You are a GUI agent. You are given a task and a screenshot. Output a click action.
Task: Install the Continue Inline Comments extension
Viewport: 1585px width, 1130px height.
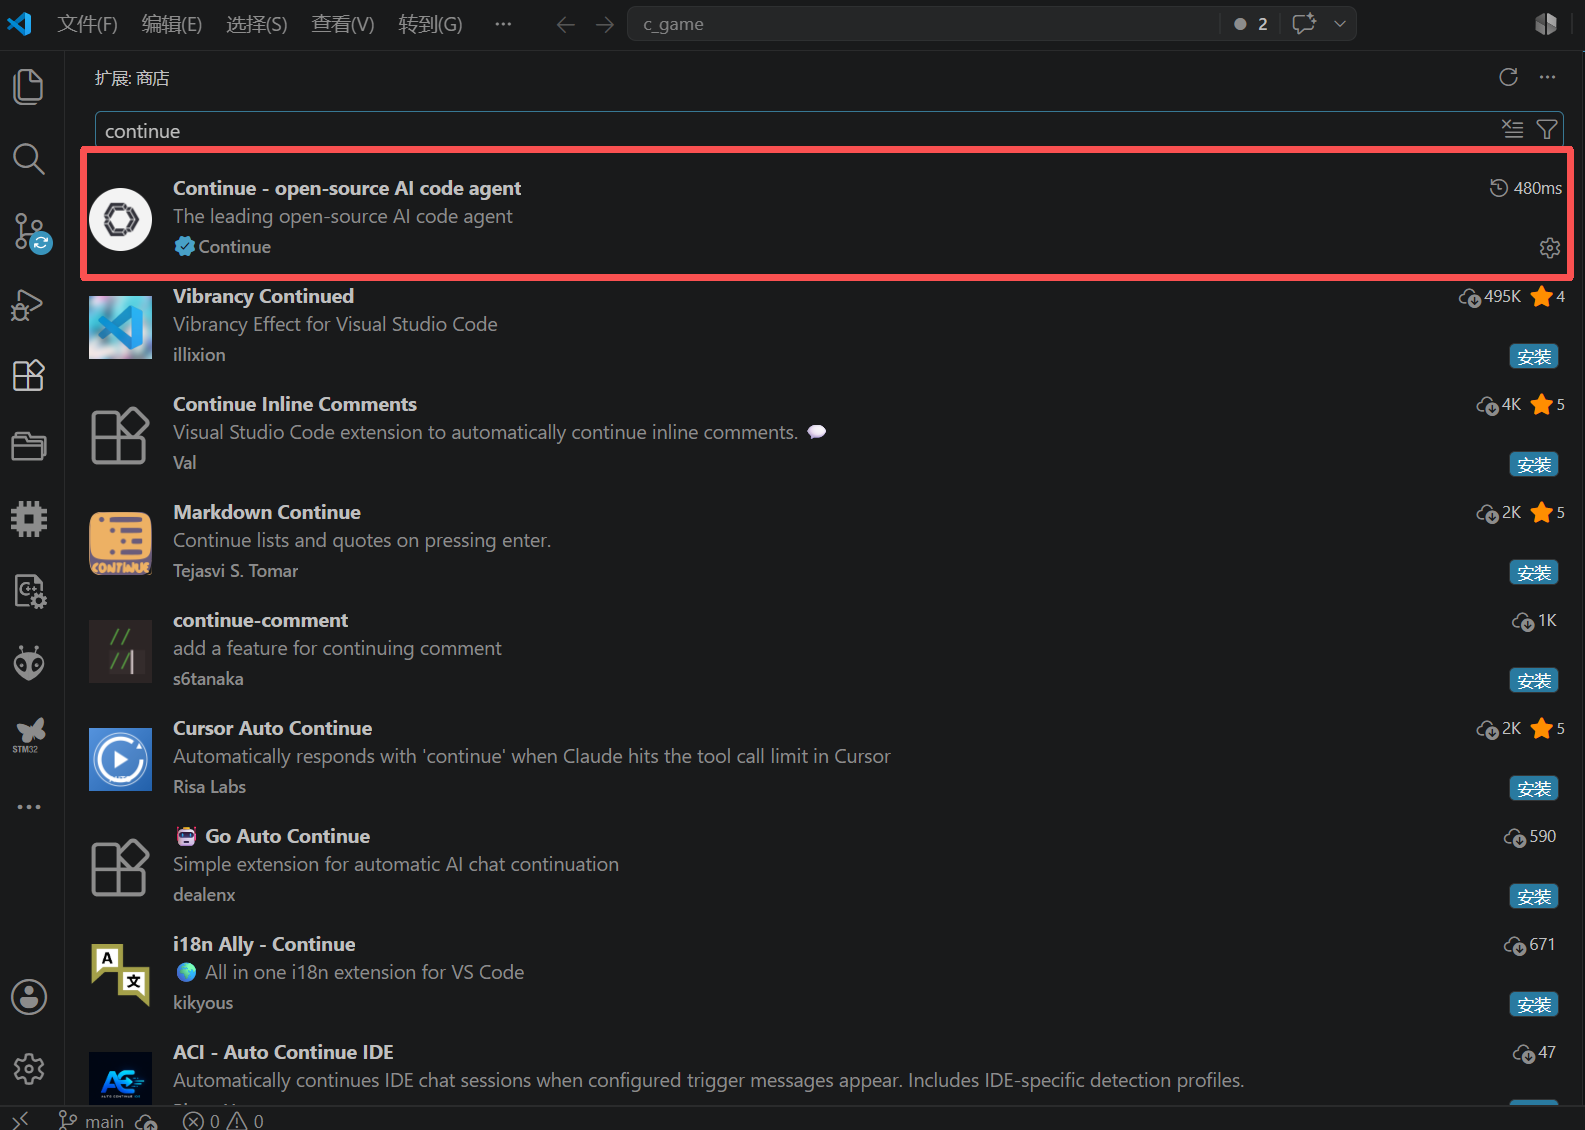1533,465
